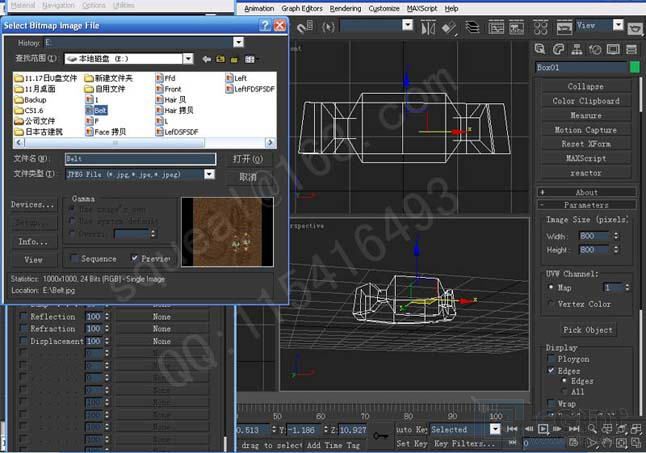Create new folder in file dialog
Screen dimensions: 646x453
(234, 60)
